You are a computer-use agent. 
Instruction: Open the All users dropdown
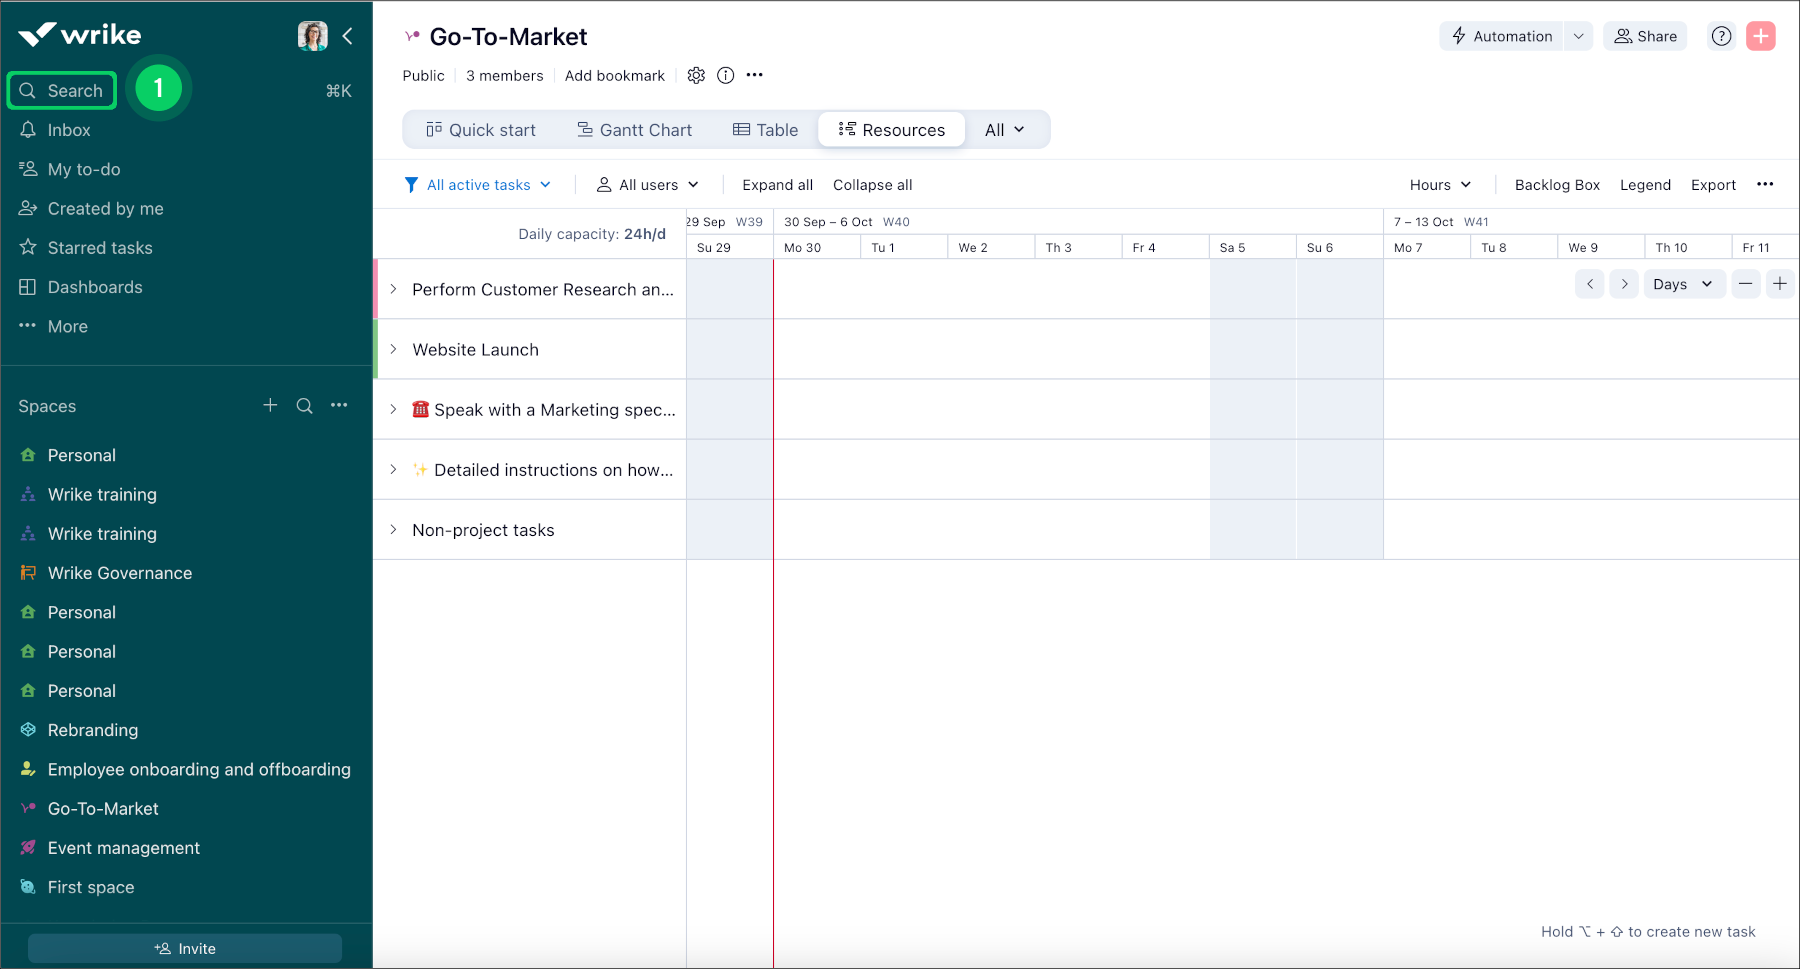coord(648,185)
